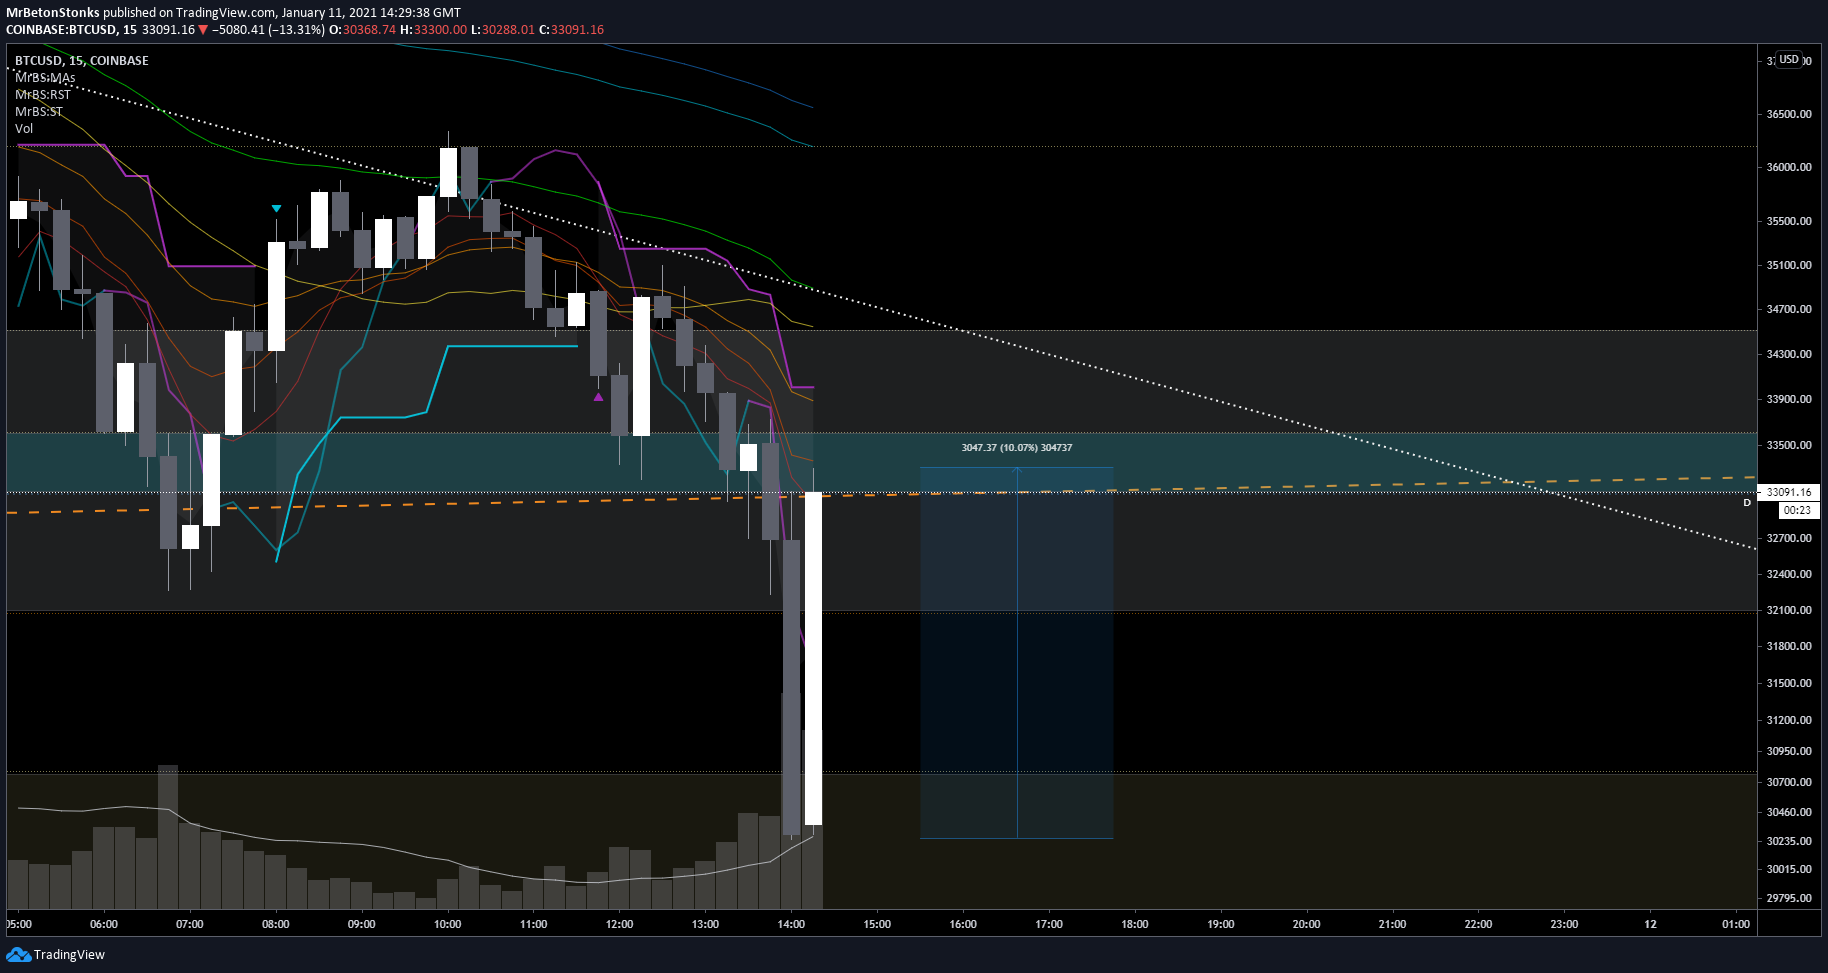
Task: Click the current price label 33091.16 on axis
Action: point(1788,492)
